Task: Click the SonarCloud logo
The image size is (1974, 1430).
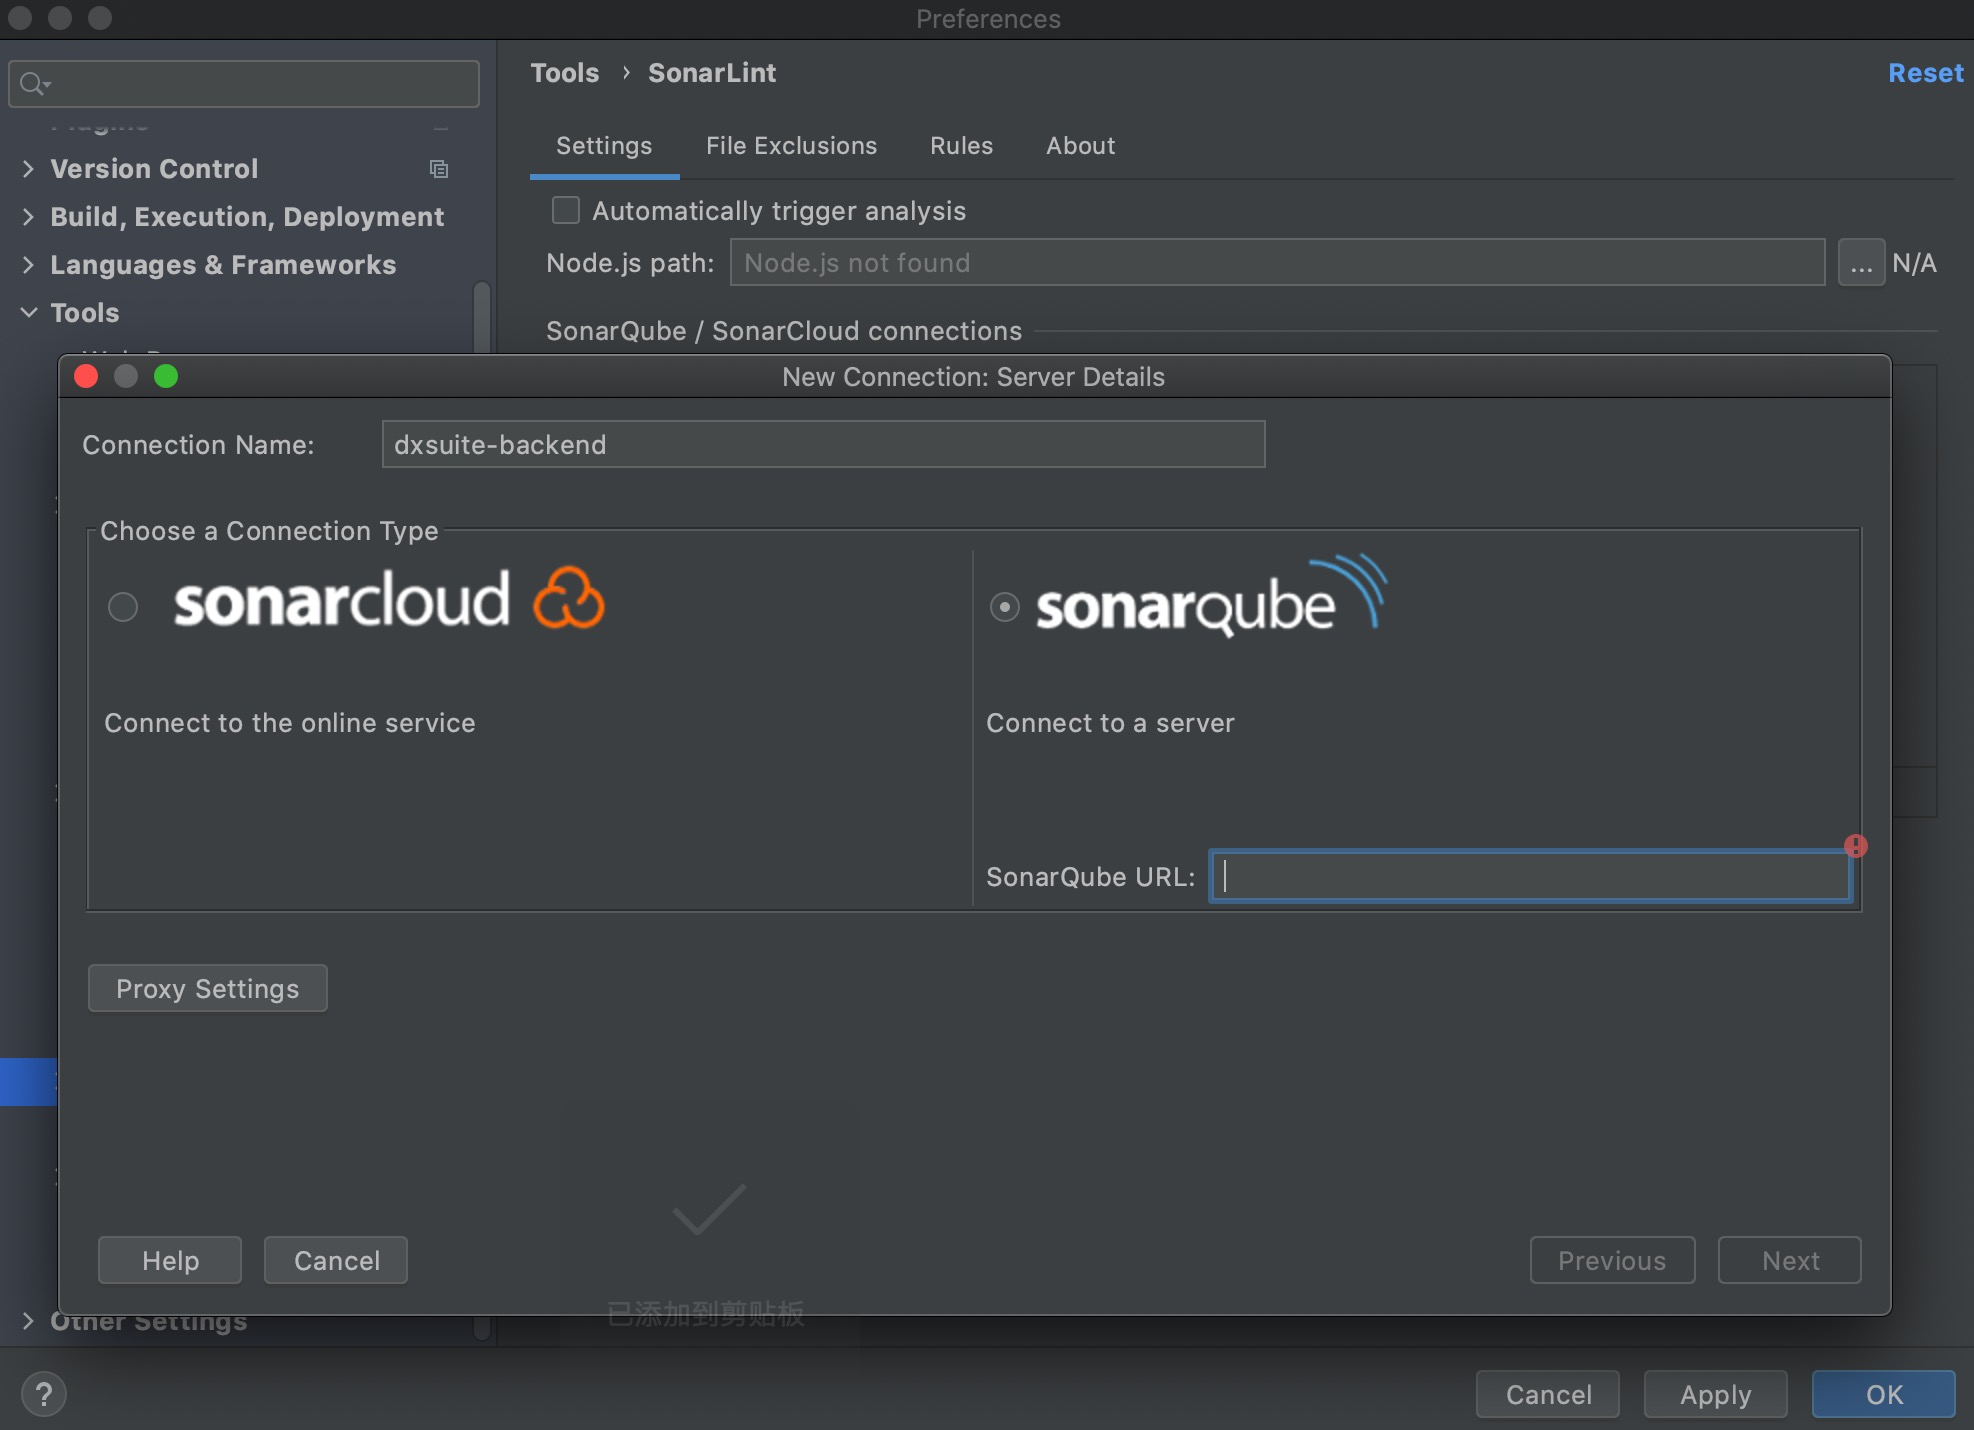Action: tap(389, 600)
